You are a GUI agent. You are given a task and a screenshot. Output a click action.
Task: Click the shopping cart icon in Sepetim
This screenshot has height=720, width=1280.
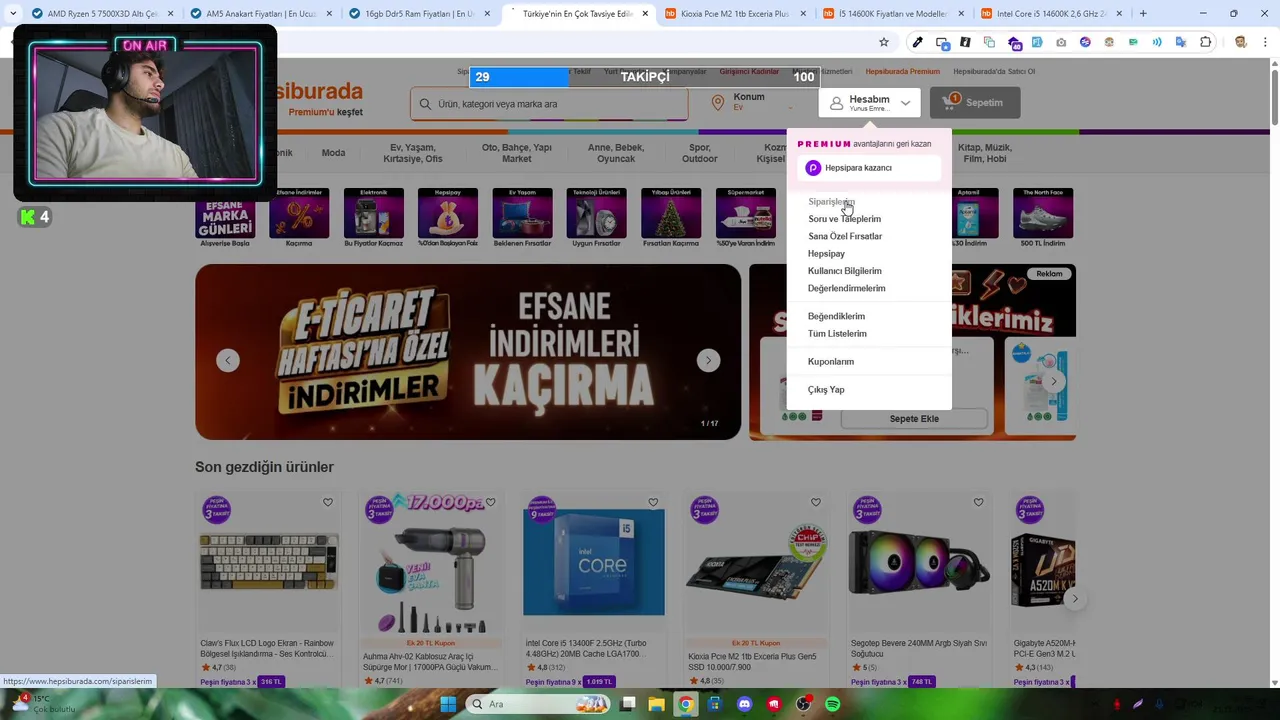click(x=950, y=102)
